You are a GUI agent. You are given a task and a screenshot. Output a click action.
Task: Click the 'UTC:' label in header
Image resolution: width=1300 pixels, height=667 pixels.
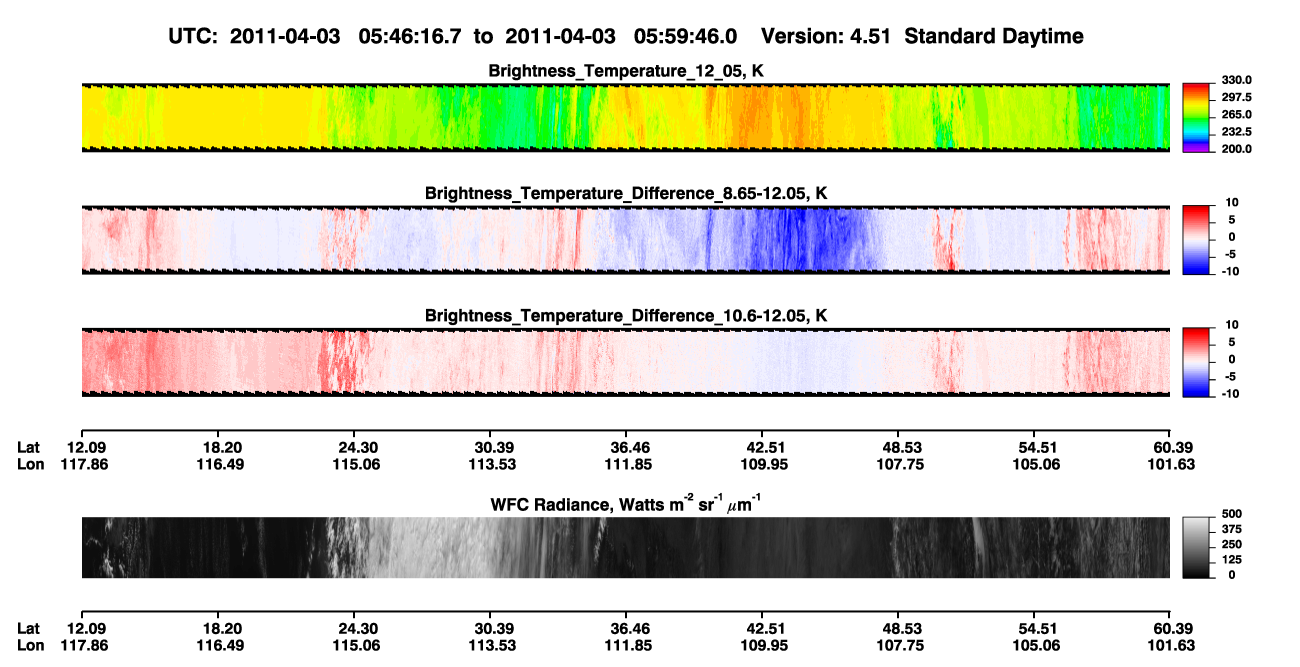coord(193,37)
